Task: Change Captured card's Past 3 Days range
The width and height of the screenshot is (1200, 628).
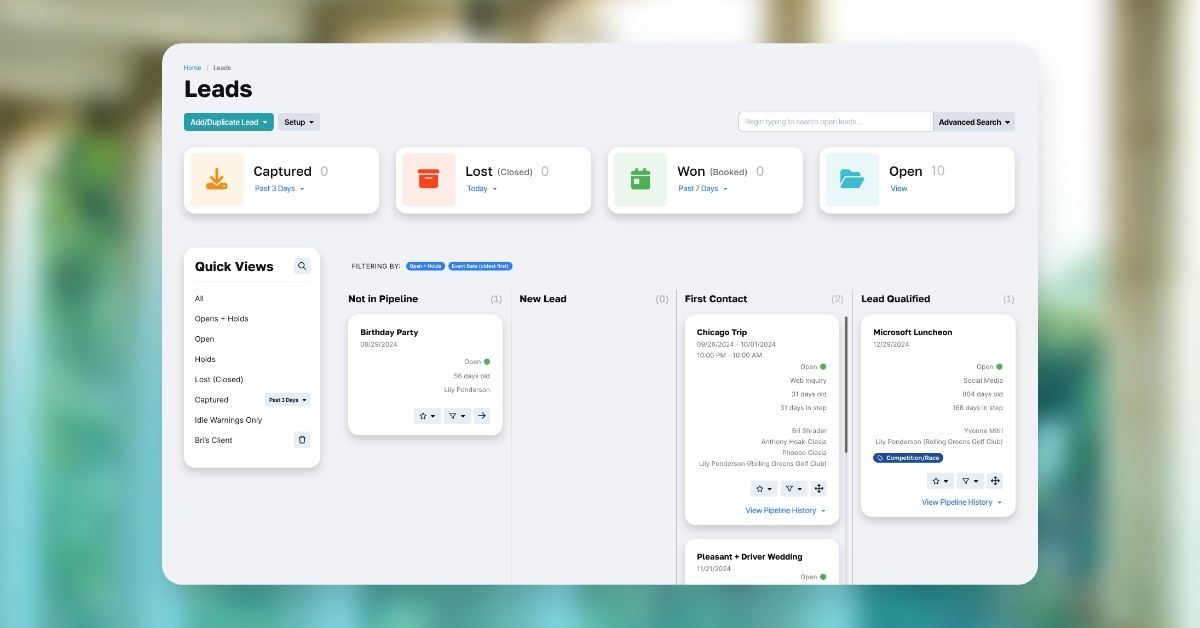Action: 279,188
